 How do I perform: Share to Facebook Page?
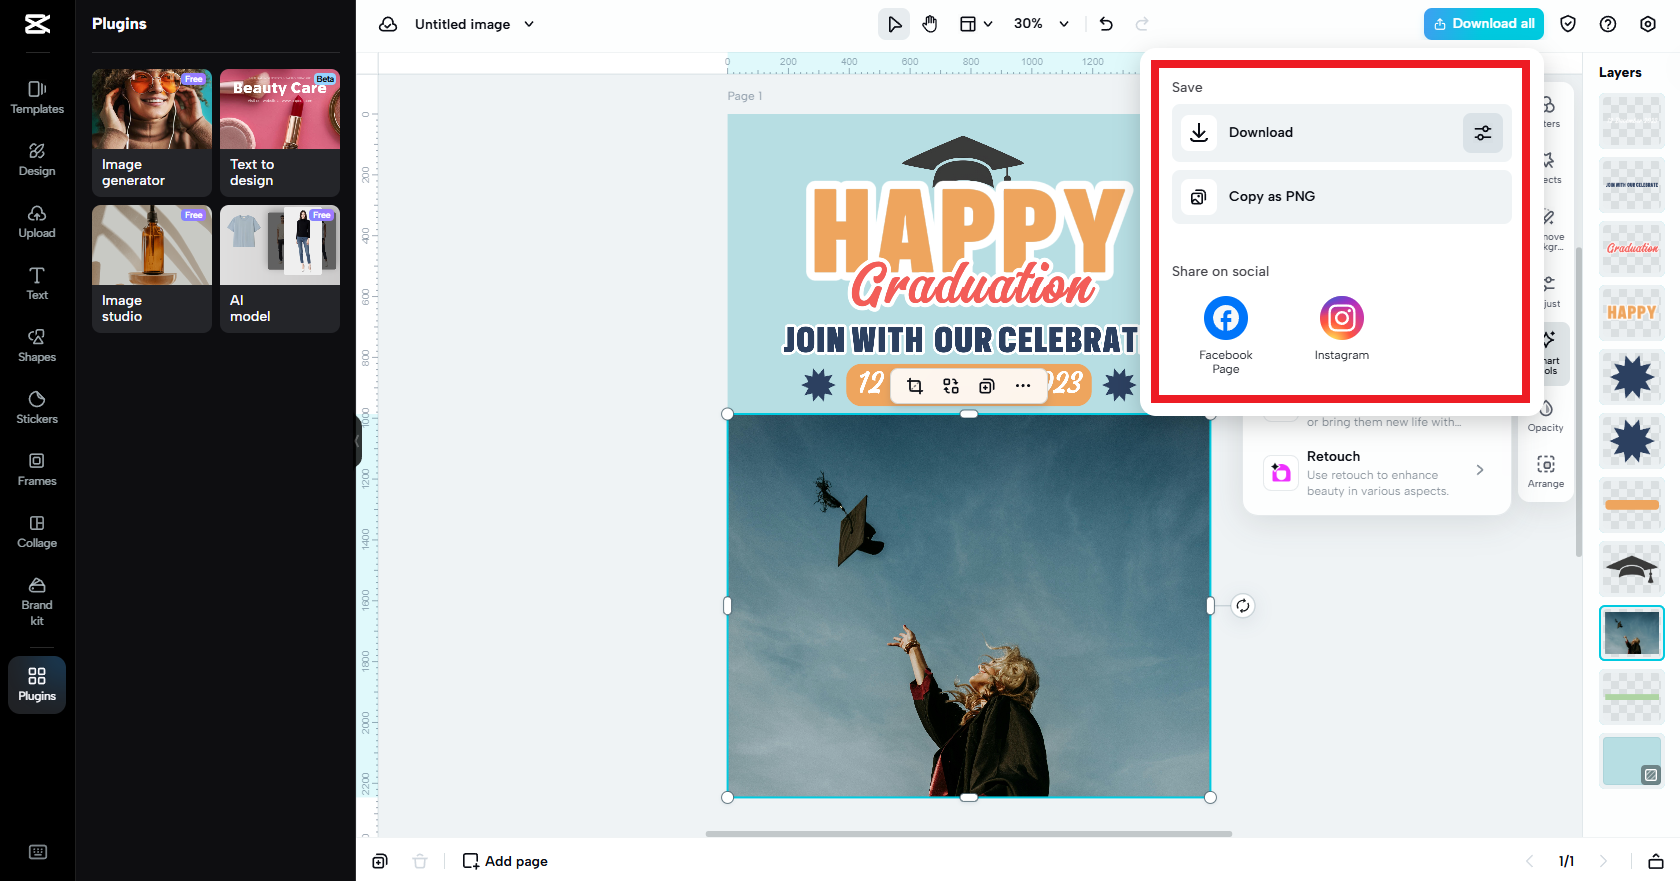tap(1225, 319)
